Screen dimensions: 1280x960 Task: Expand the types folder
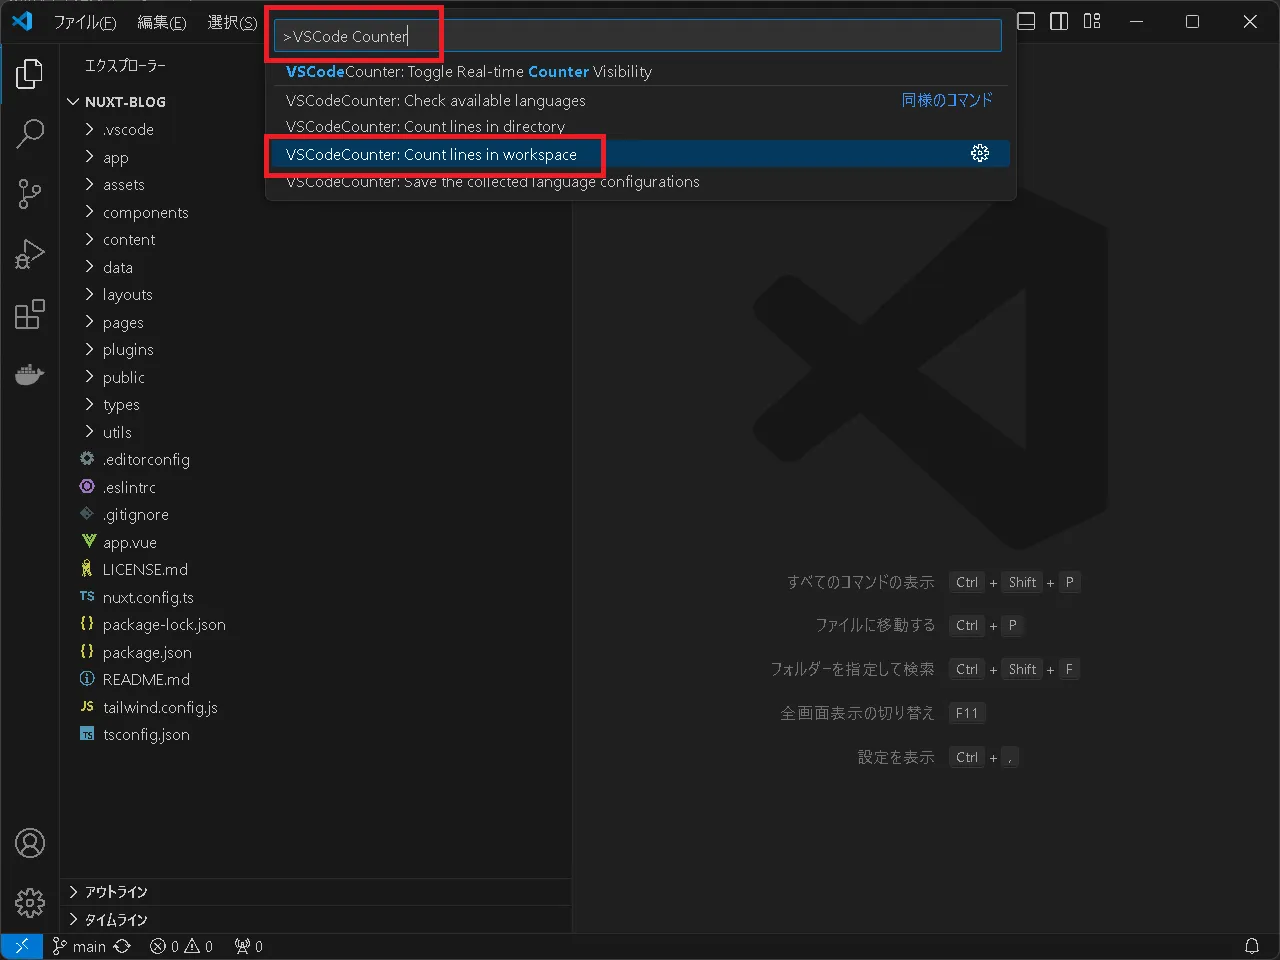(x=316, y=405)
